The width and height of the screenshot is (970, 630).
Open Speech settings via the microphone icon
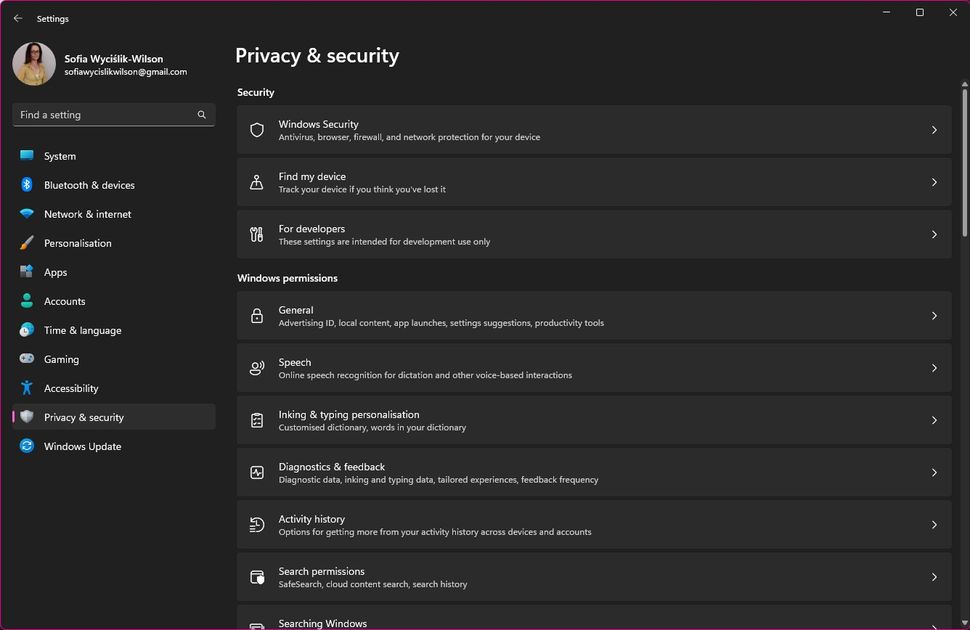coord(258,367)
